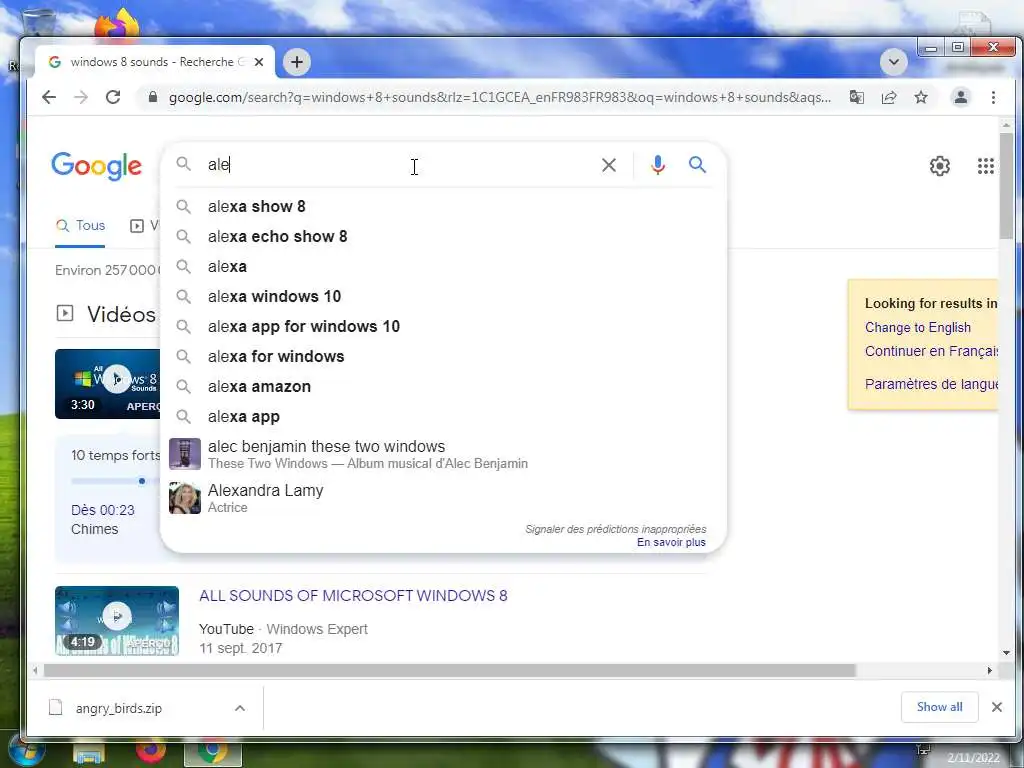1024x768 pixels.
Task: Open En savoir plus link
Action: coord(671,543)
